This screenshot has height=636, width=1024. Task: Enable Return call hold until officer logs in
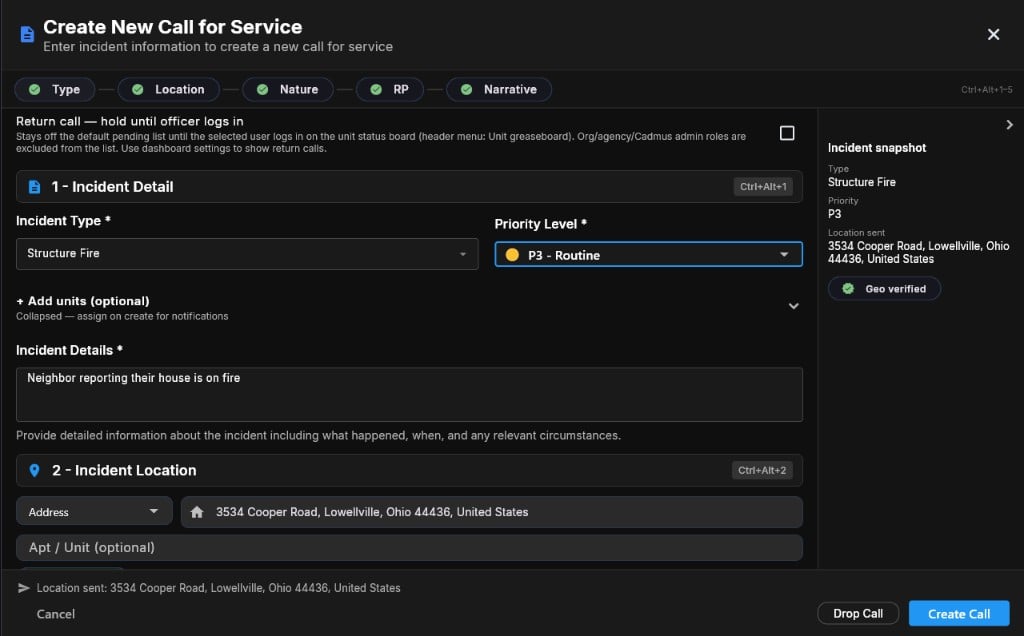[787, 133]
